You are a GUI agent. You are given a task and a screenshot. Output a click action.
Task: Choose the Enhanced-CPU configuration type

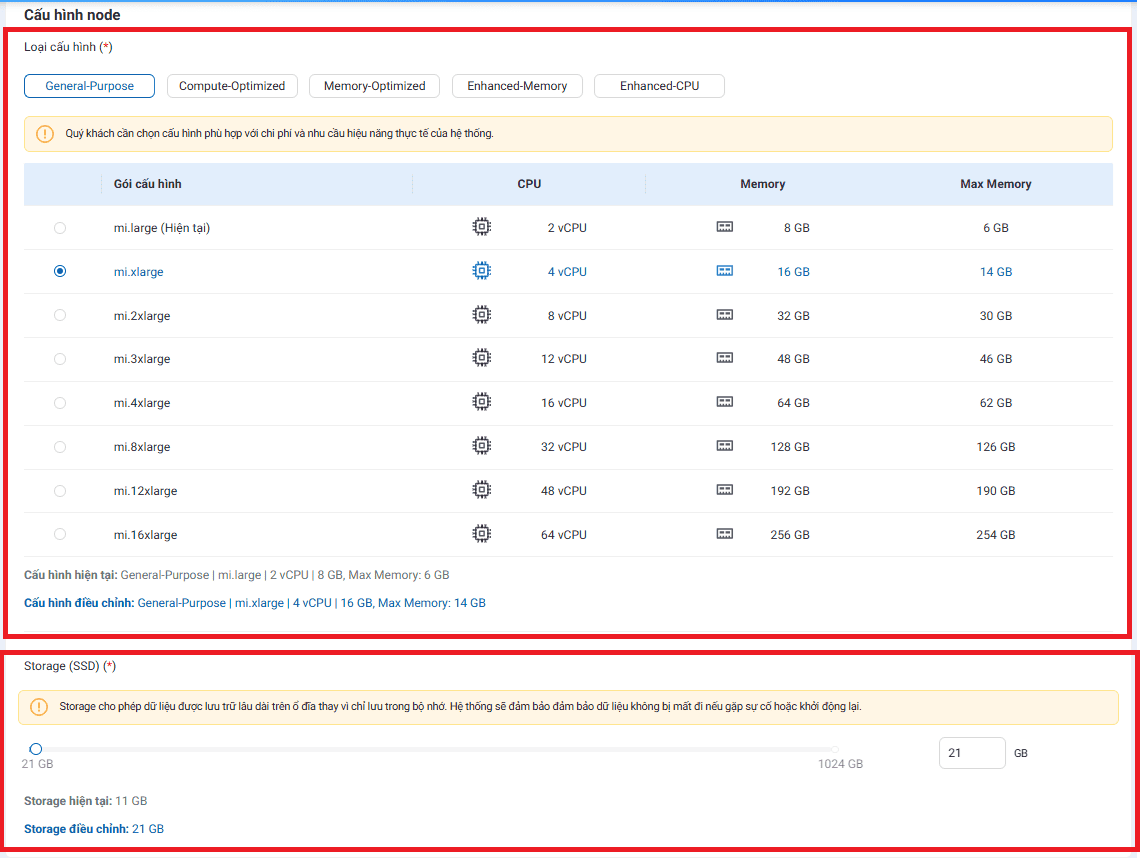tap(659, 86)
